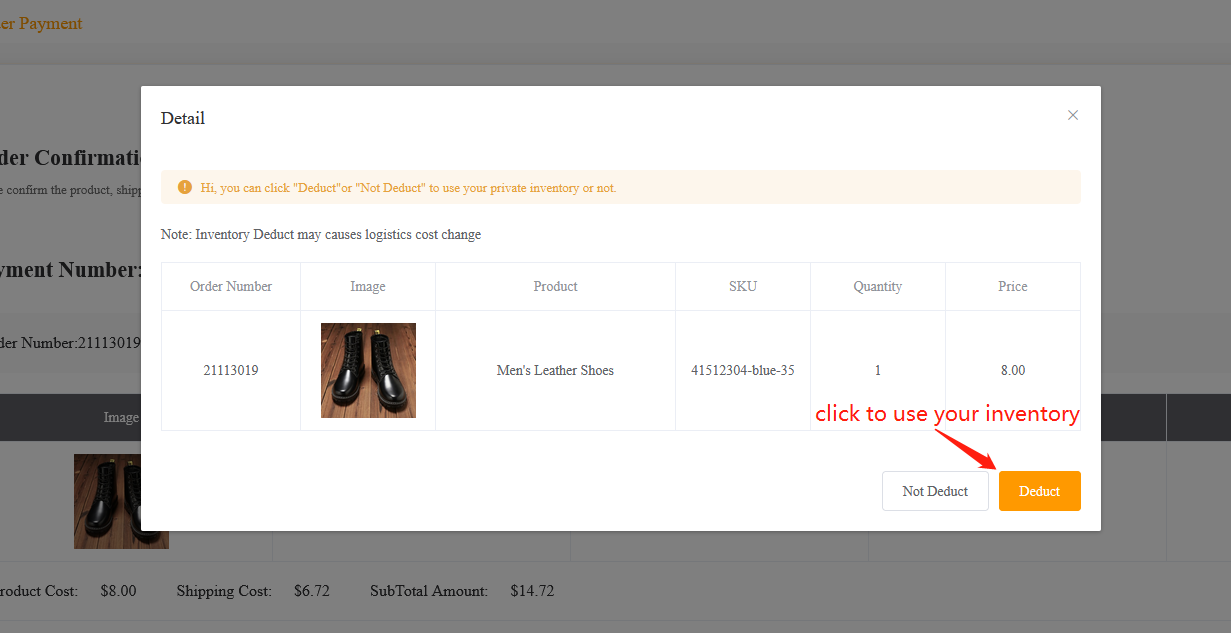Click order number 21113019 in the table row
Image resolution: width=1231 pixels, height=633 pixels.
[231, 370]
